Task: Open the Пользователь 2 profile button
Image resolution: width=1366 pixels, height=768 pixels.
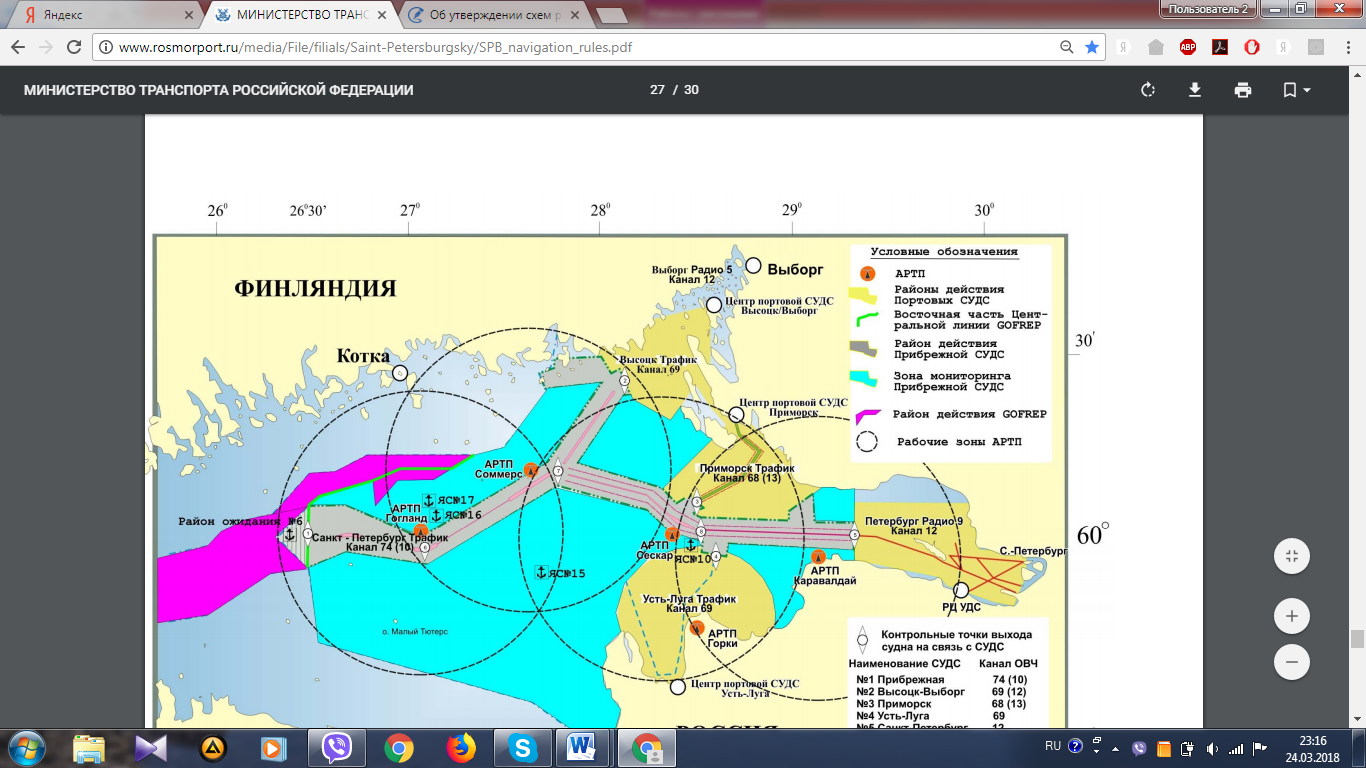Action: tap(1207, 8)
